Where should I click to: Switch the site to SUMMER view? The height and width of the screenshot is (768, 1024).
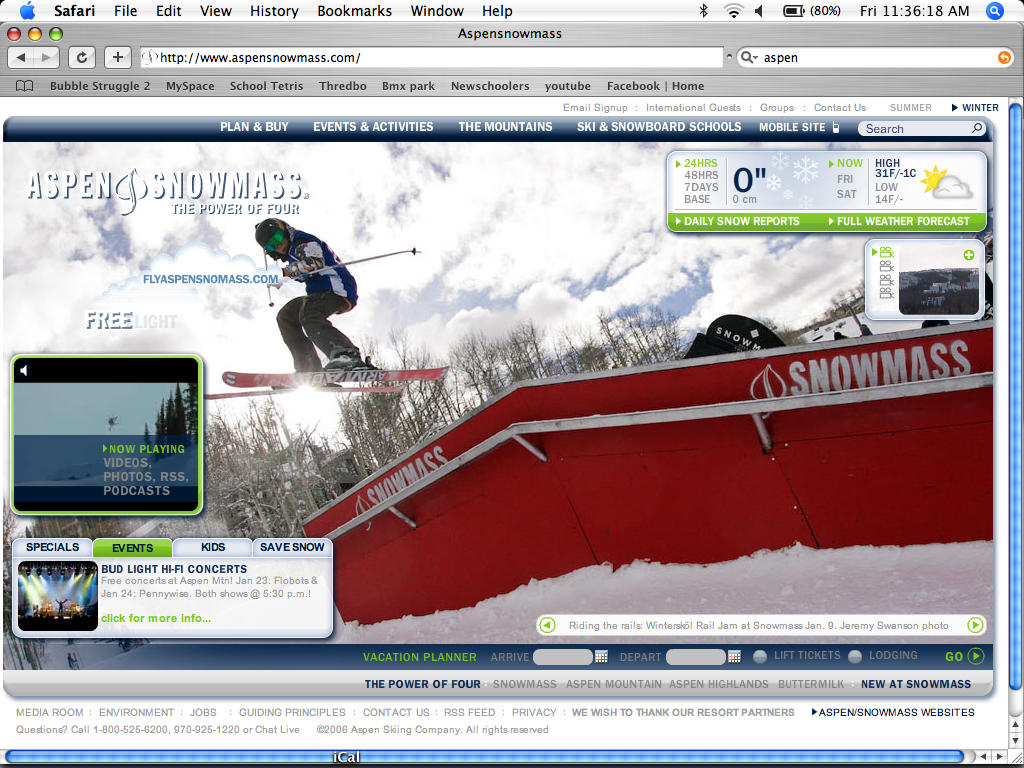tap(910, 107)
